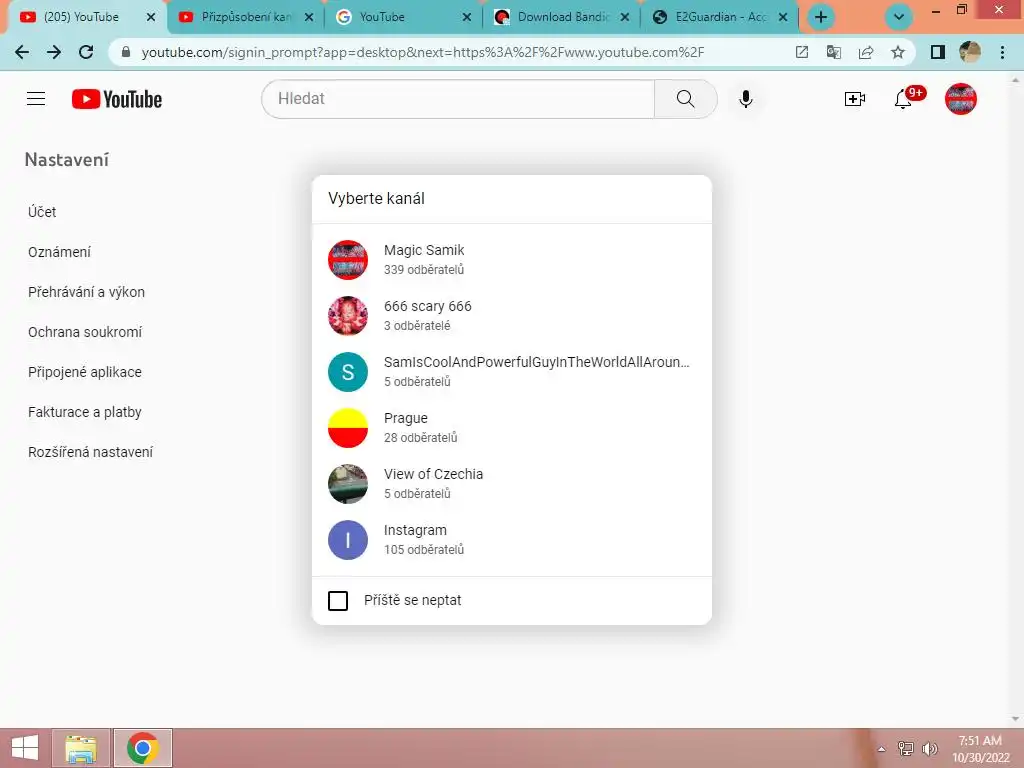Click the search magnifier button
The height and width of the screenshot is (768, 1024).
(x=685, y=99)
